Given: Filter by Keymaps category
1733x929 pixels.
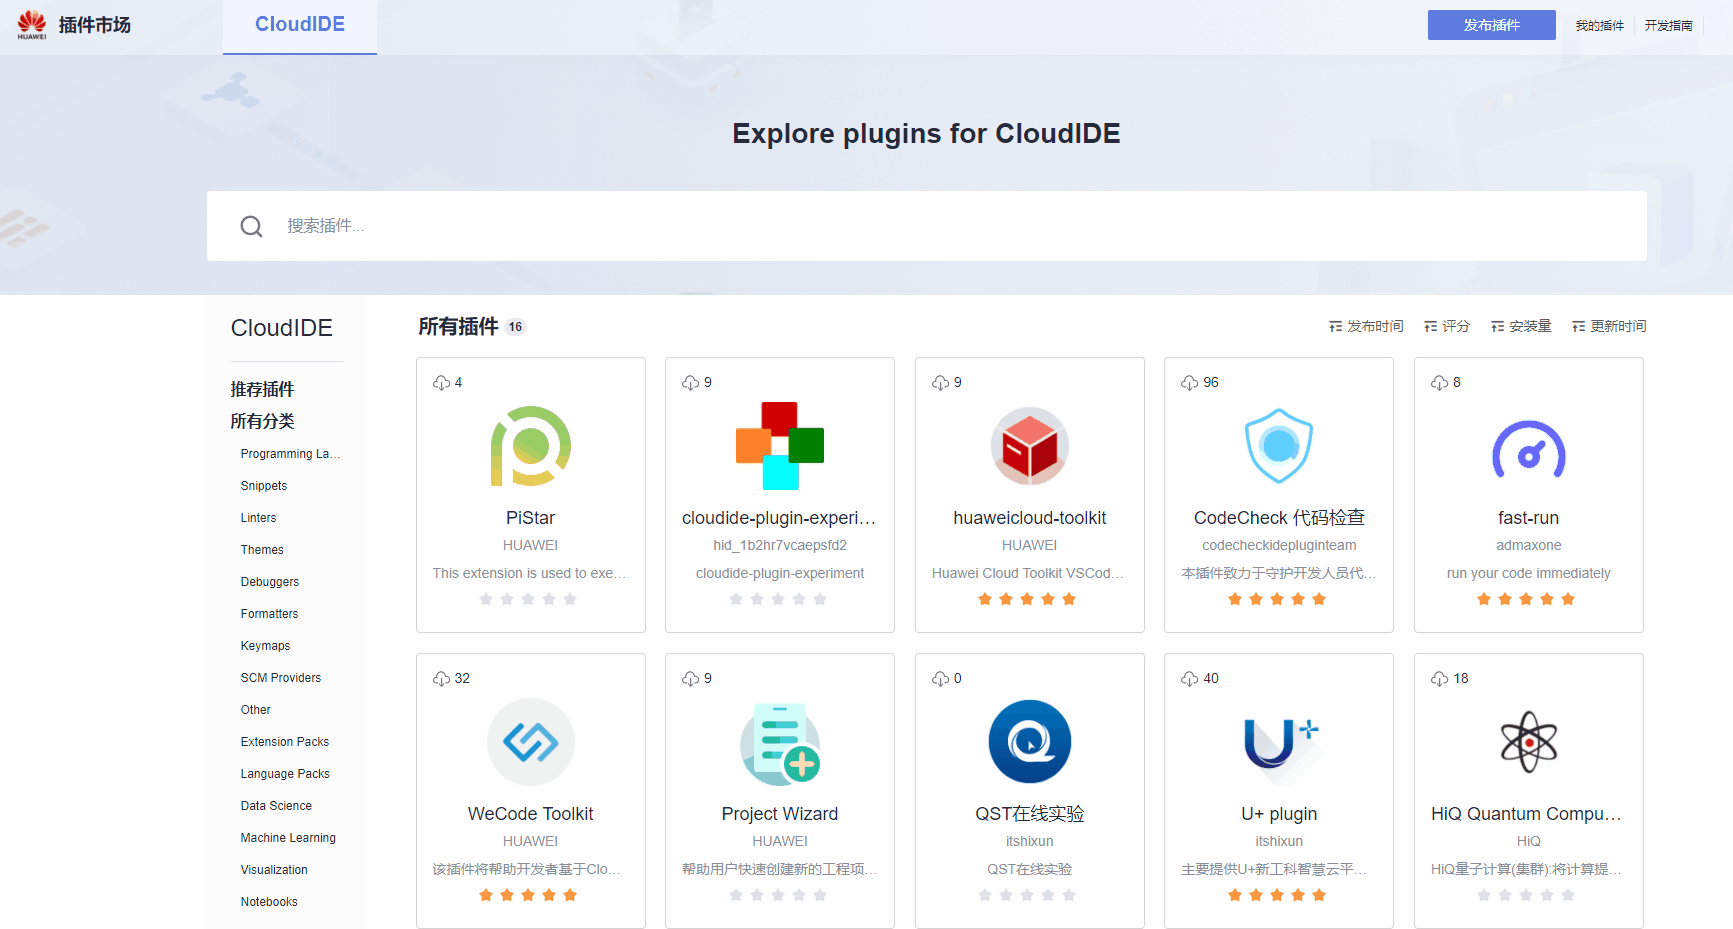Looking at the screenshot, I should 265,646.
